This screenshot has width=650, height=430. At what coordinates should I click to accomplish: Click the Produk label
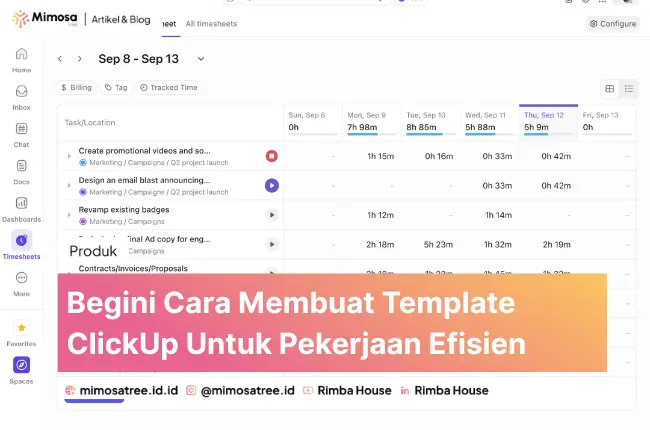coord(93,251)
